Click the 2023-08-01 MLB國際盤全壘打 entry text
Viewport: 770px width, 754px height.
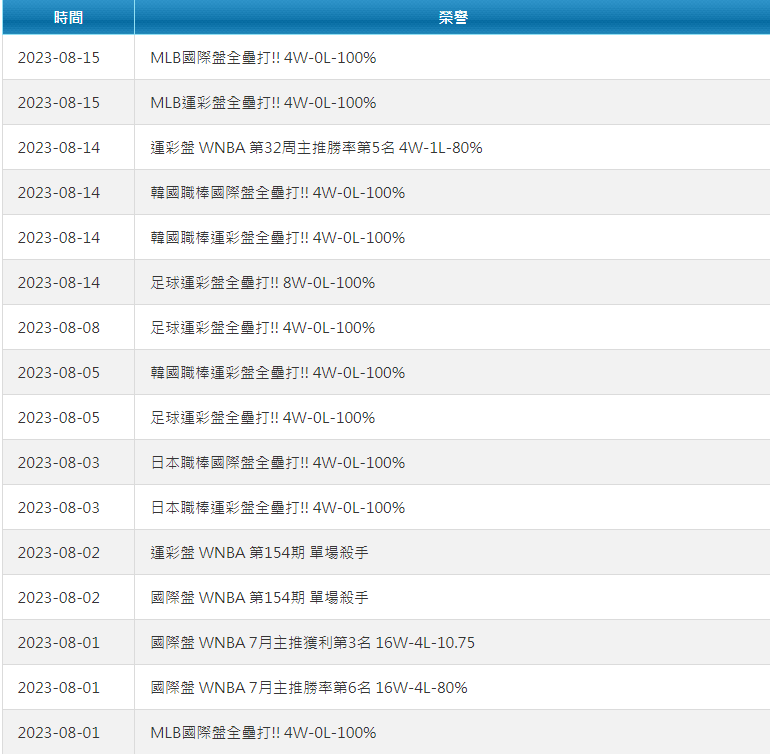coord(263,733)
